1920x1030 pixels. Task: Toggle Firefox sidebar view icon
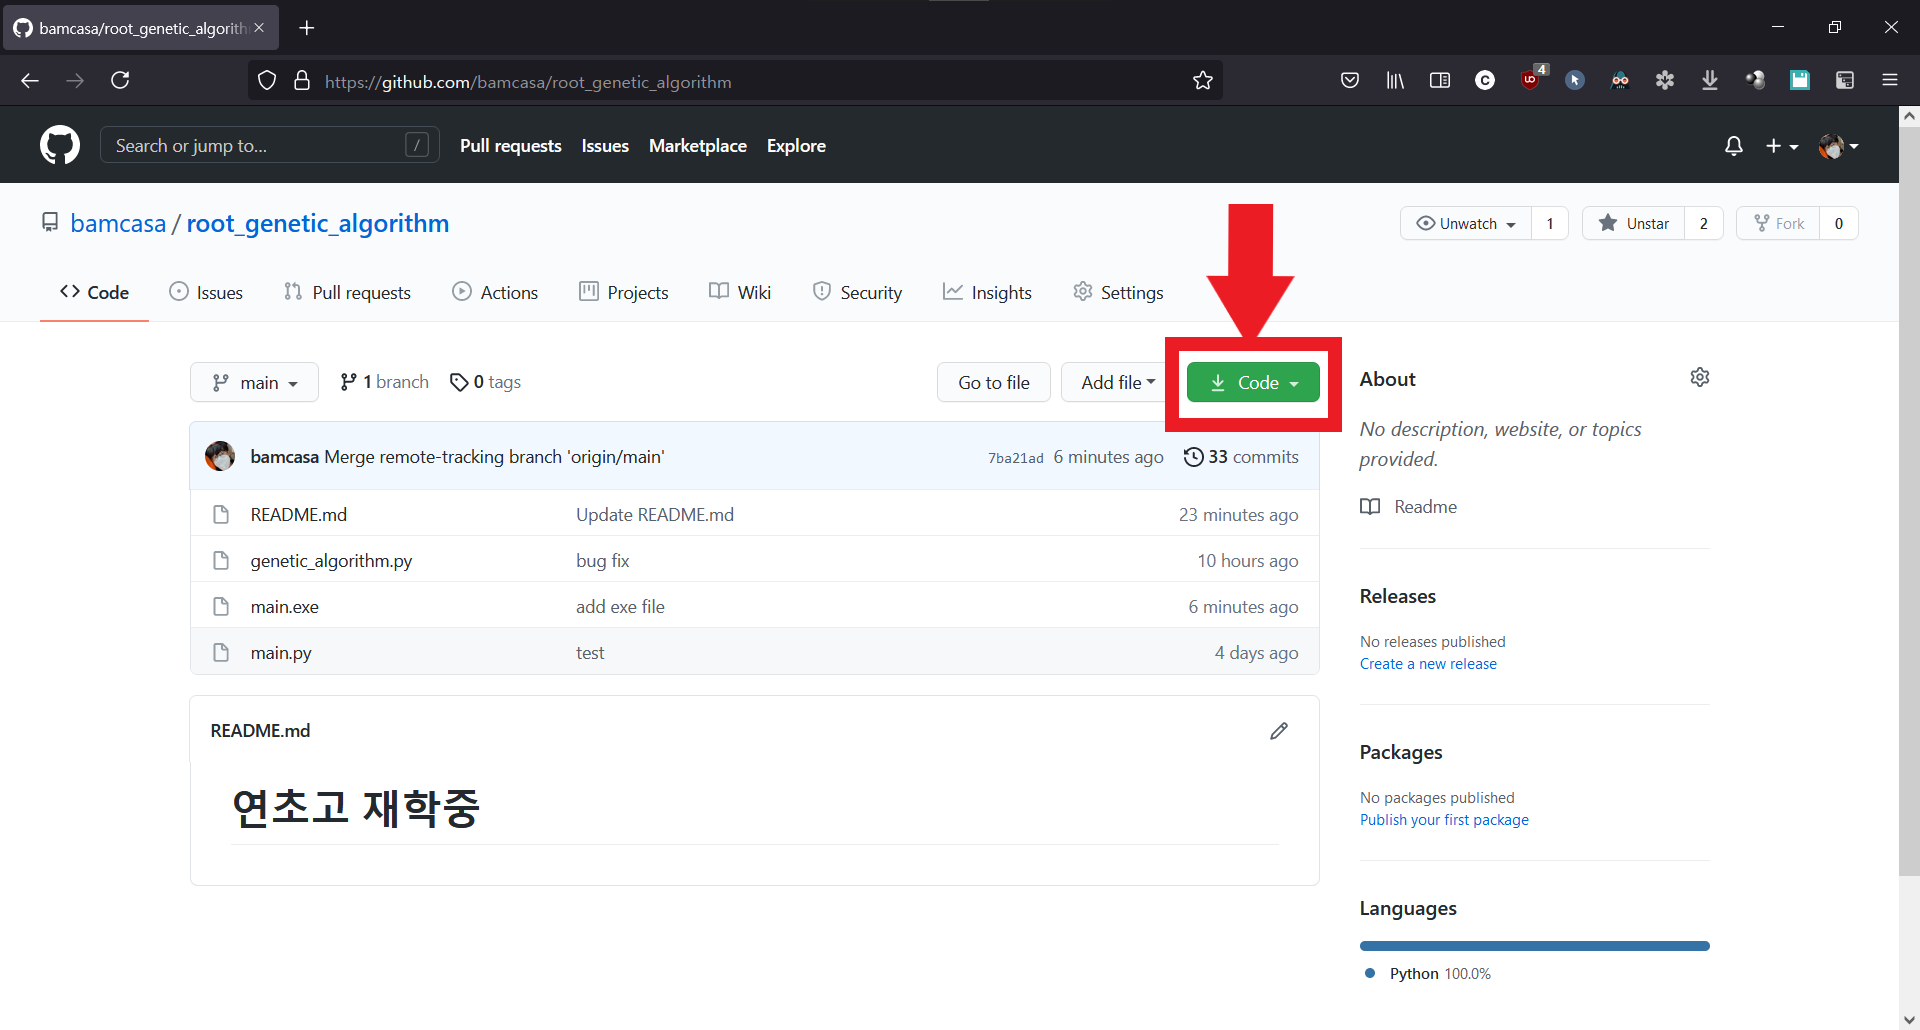coord(1440,80)
